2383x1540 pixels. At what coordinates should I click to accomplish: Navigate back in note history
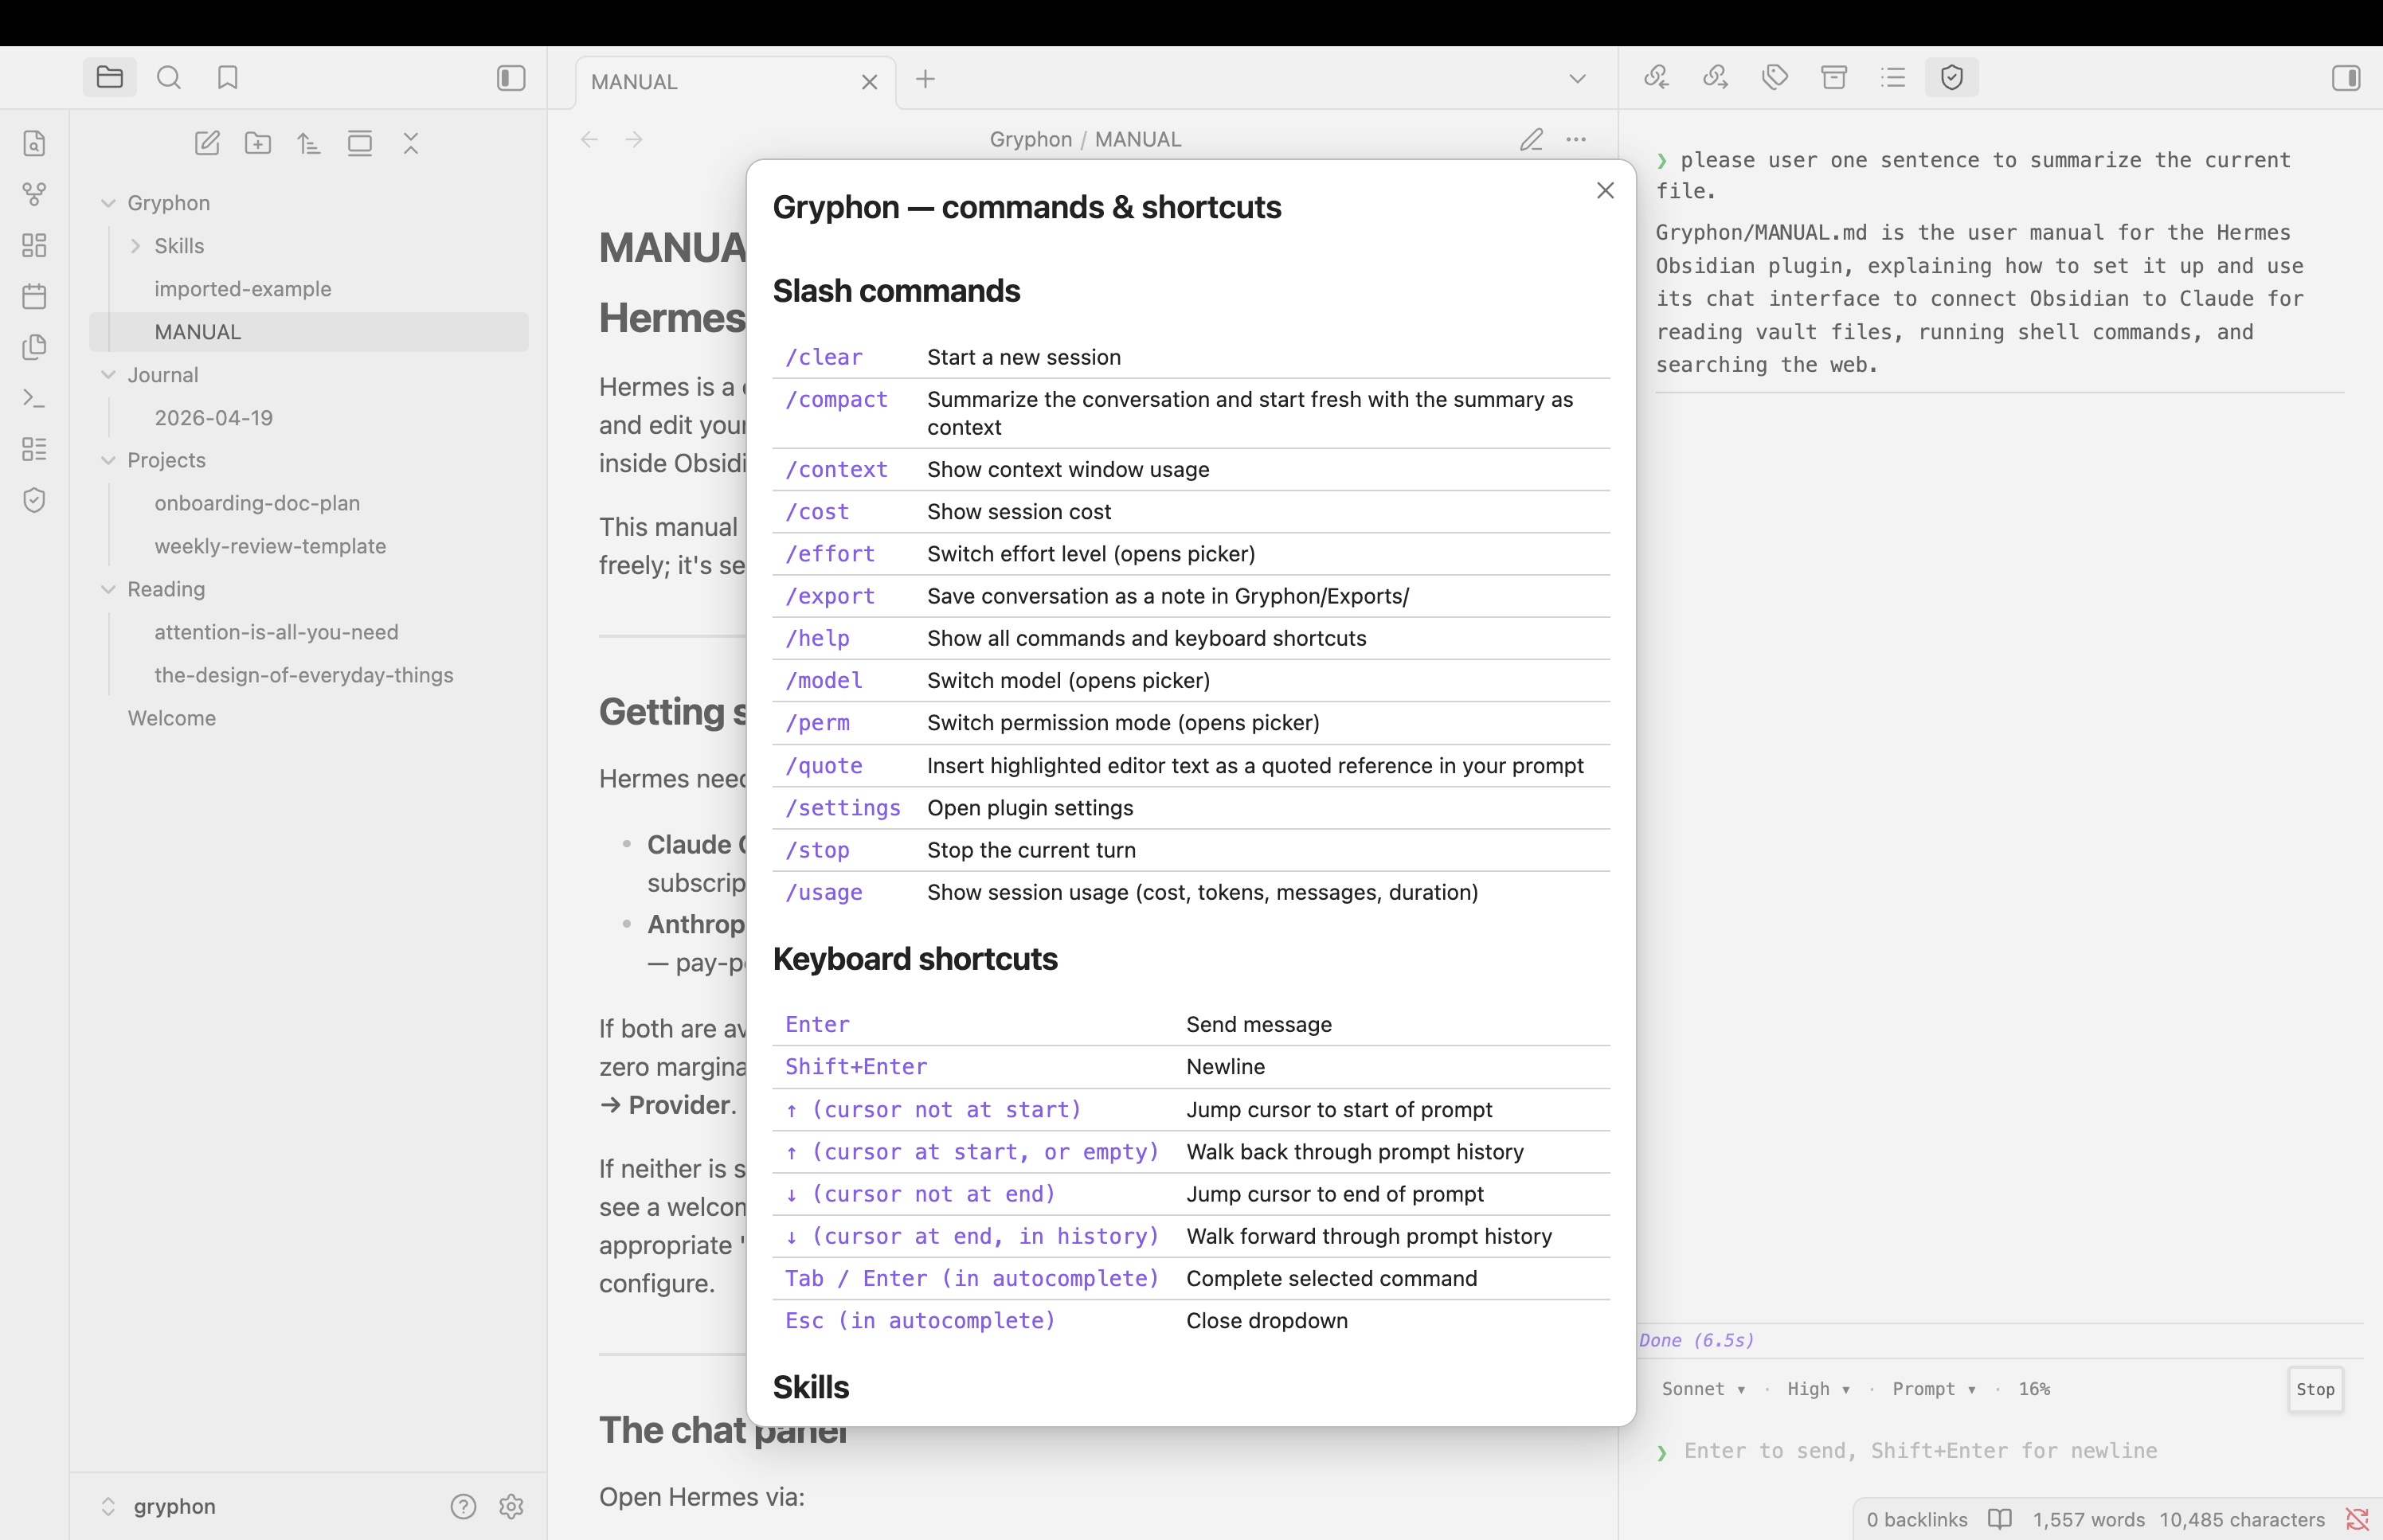[x=590, y=140]
